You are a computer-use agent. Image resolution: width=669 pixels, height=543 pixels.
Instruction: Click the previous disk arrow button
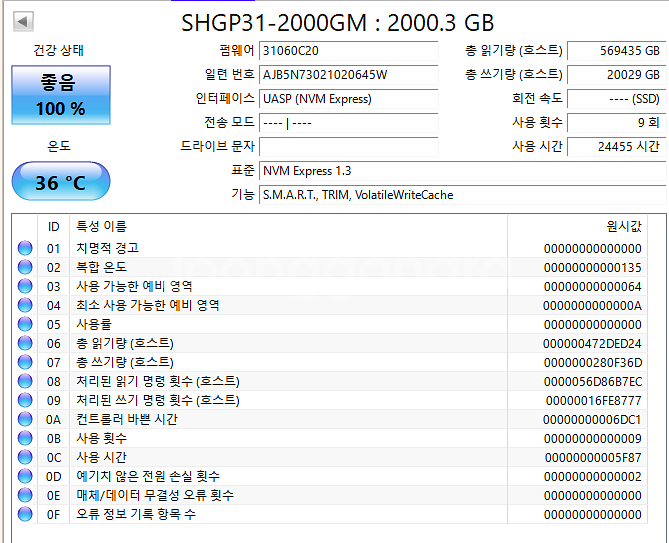click(x=23, y=21)
